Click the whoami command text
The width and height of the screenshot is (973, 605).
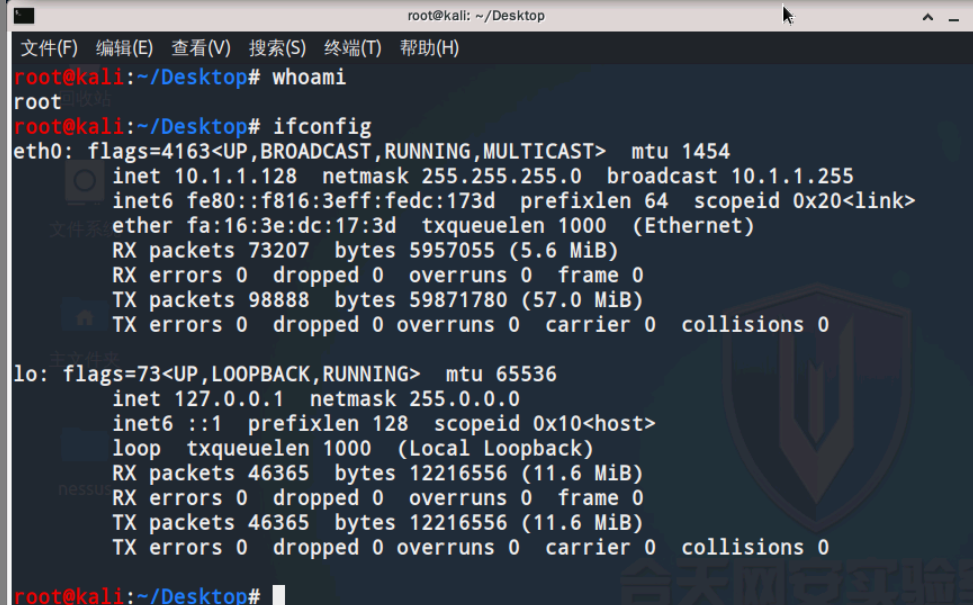(x=309, y=77)
